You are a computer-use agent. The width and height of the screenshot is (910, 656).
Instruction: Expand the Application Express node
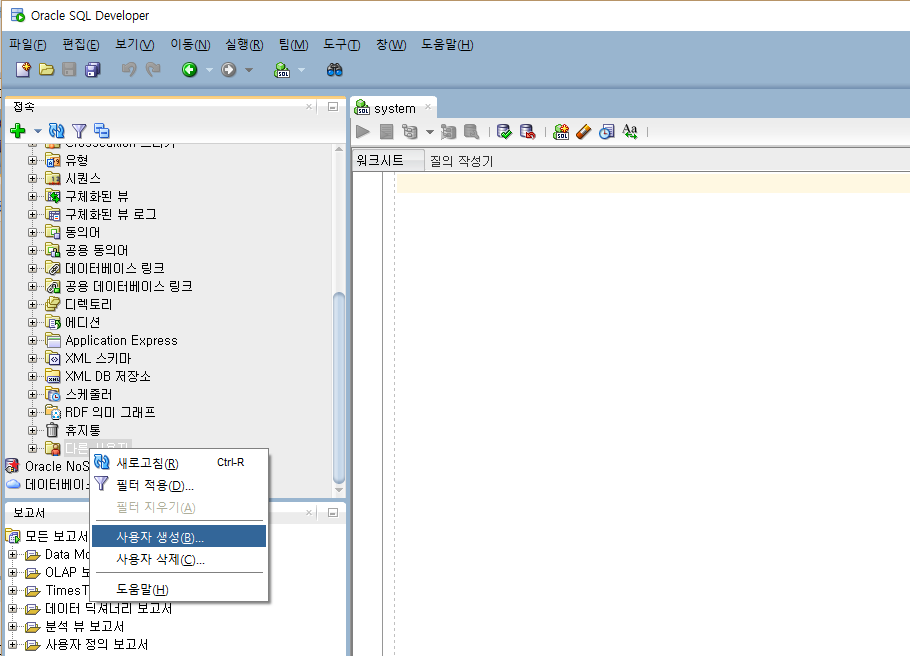tap(32, 340)
